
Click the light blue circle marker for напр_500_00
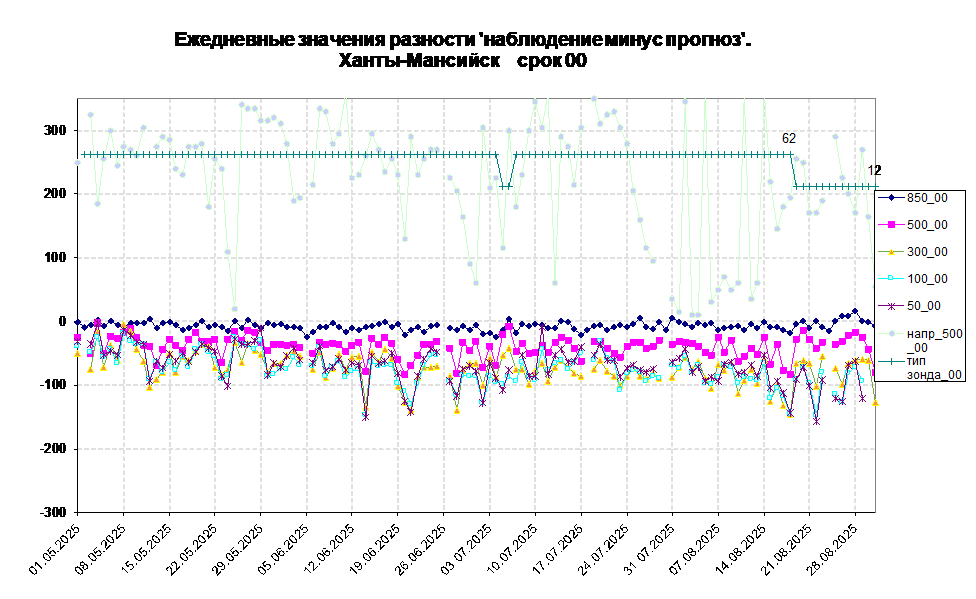point(891,333)
